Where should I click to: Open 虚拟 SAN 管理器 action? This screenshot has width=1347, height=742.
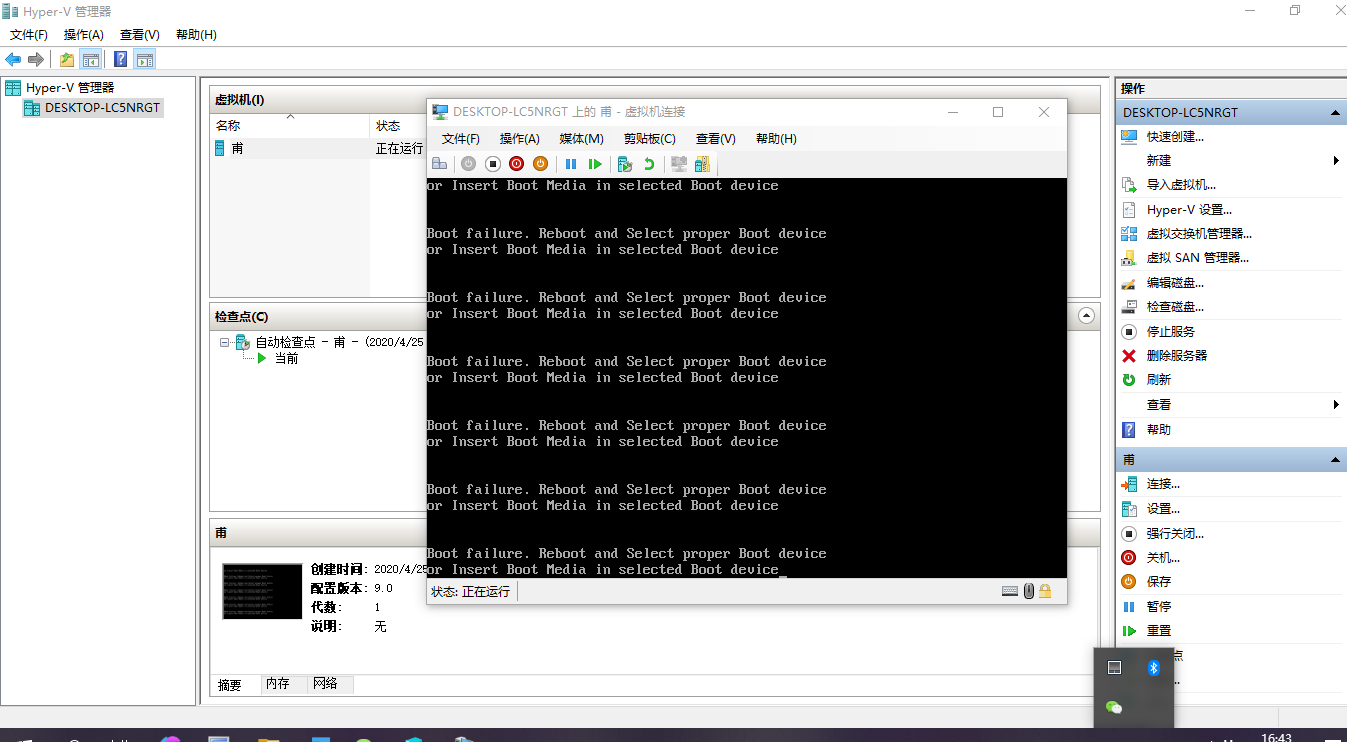tap(1197, 258)
